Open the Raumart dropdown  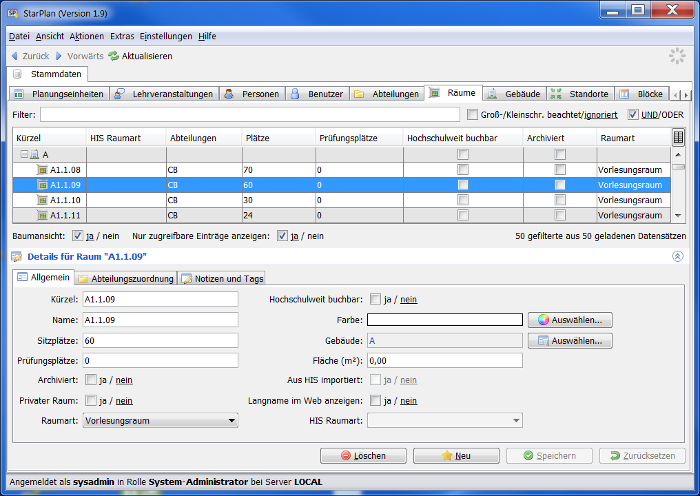point(160,421)
